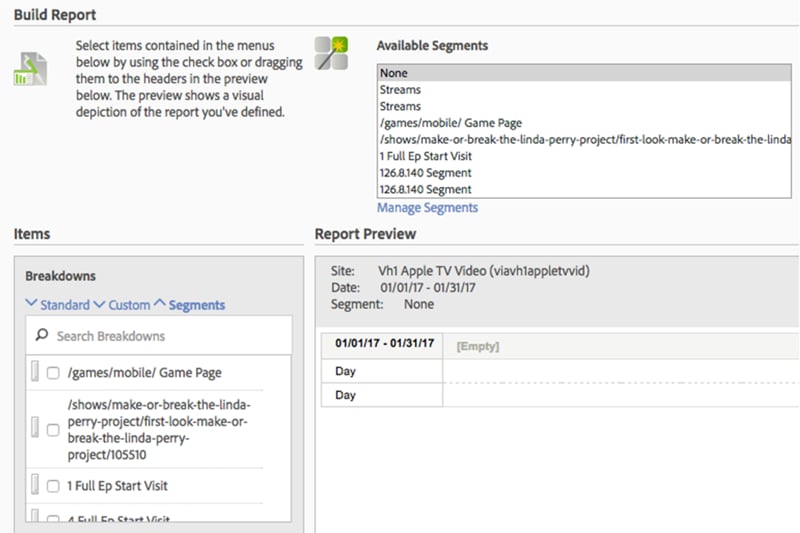Collapse the Segments breakdowns section
Image resolution: width=800 pixels, height=533 pixels.
coord(189,304)
